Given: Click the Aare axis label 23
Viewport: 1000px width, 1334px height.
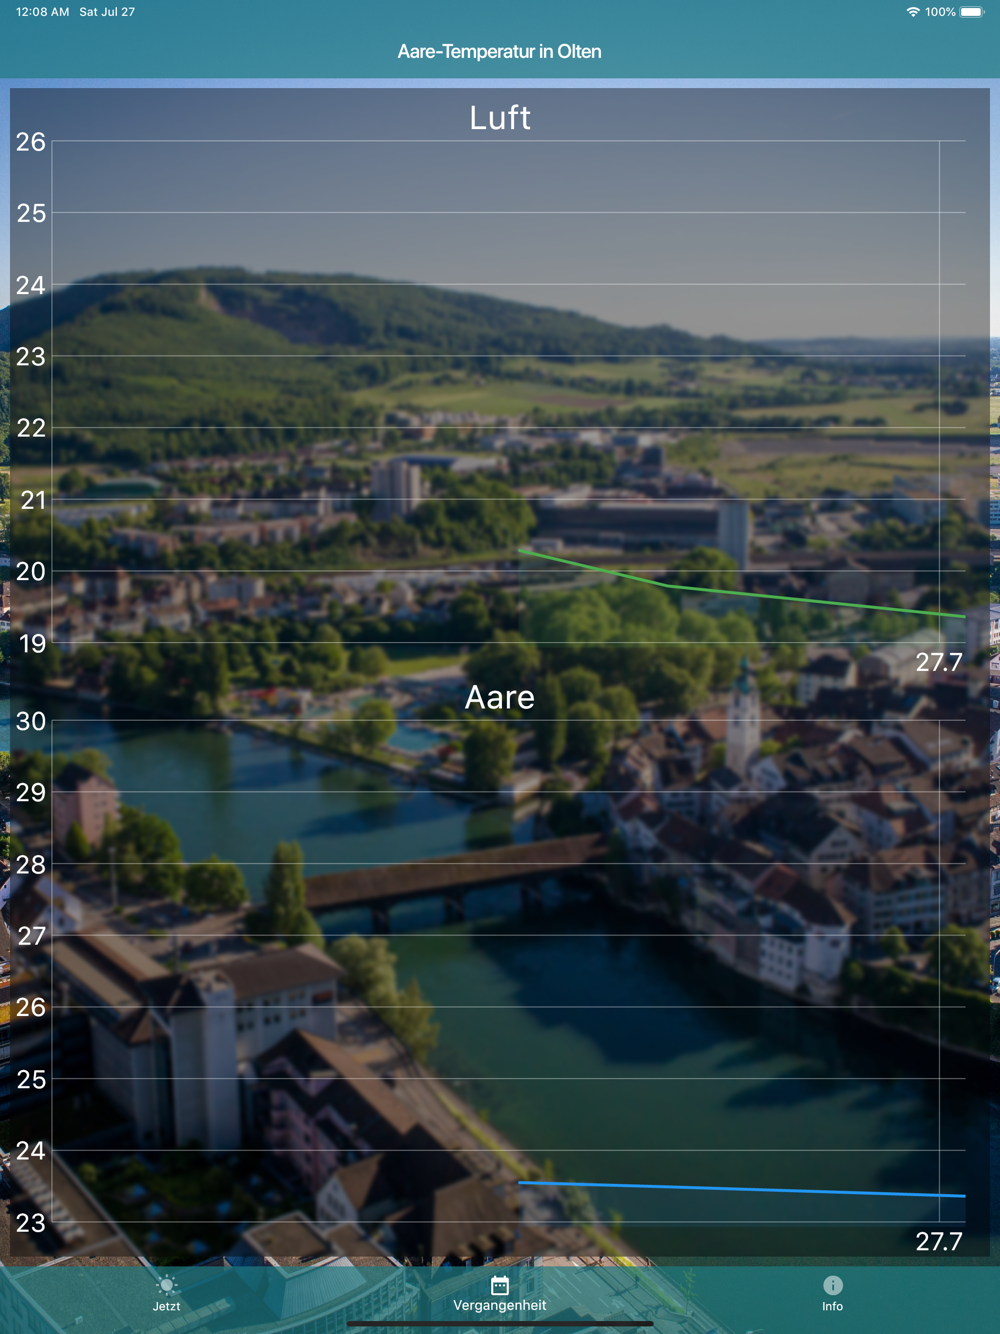Looking at the screenshot, I should point(31,1222).
